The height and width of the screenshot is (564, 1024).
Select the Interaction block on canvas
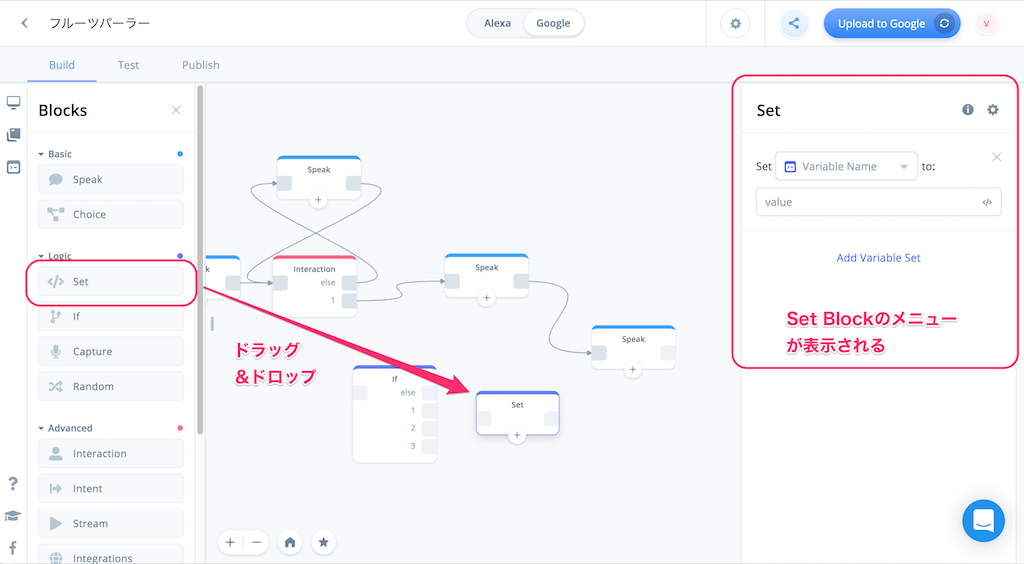click(x=314, y=286)
